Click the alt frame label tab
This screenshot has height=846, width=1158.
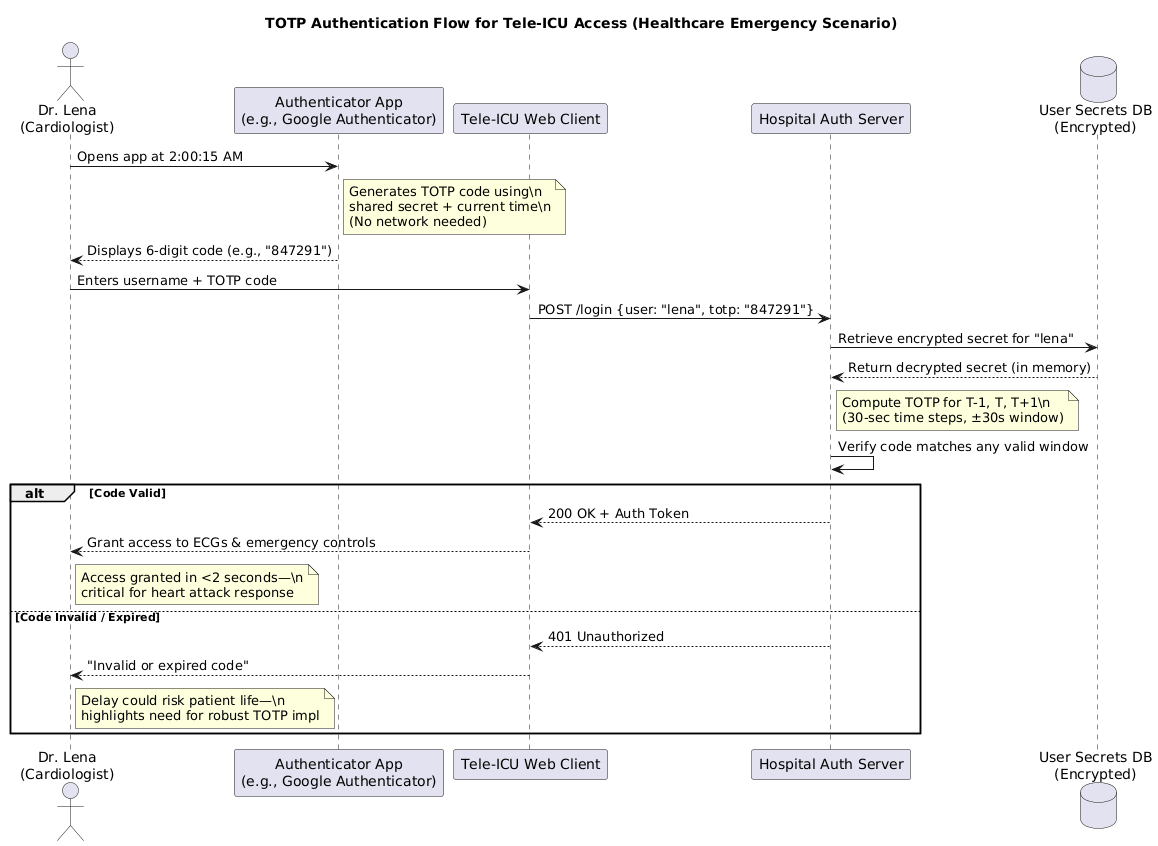click(x=38, y=493)
